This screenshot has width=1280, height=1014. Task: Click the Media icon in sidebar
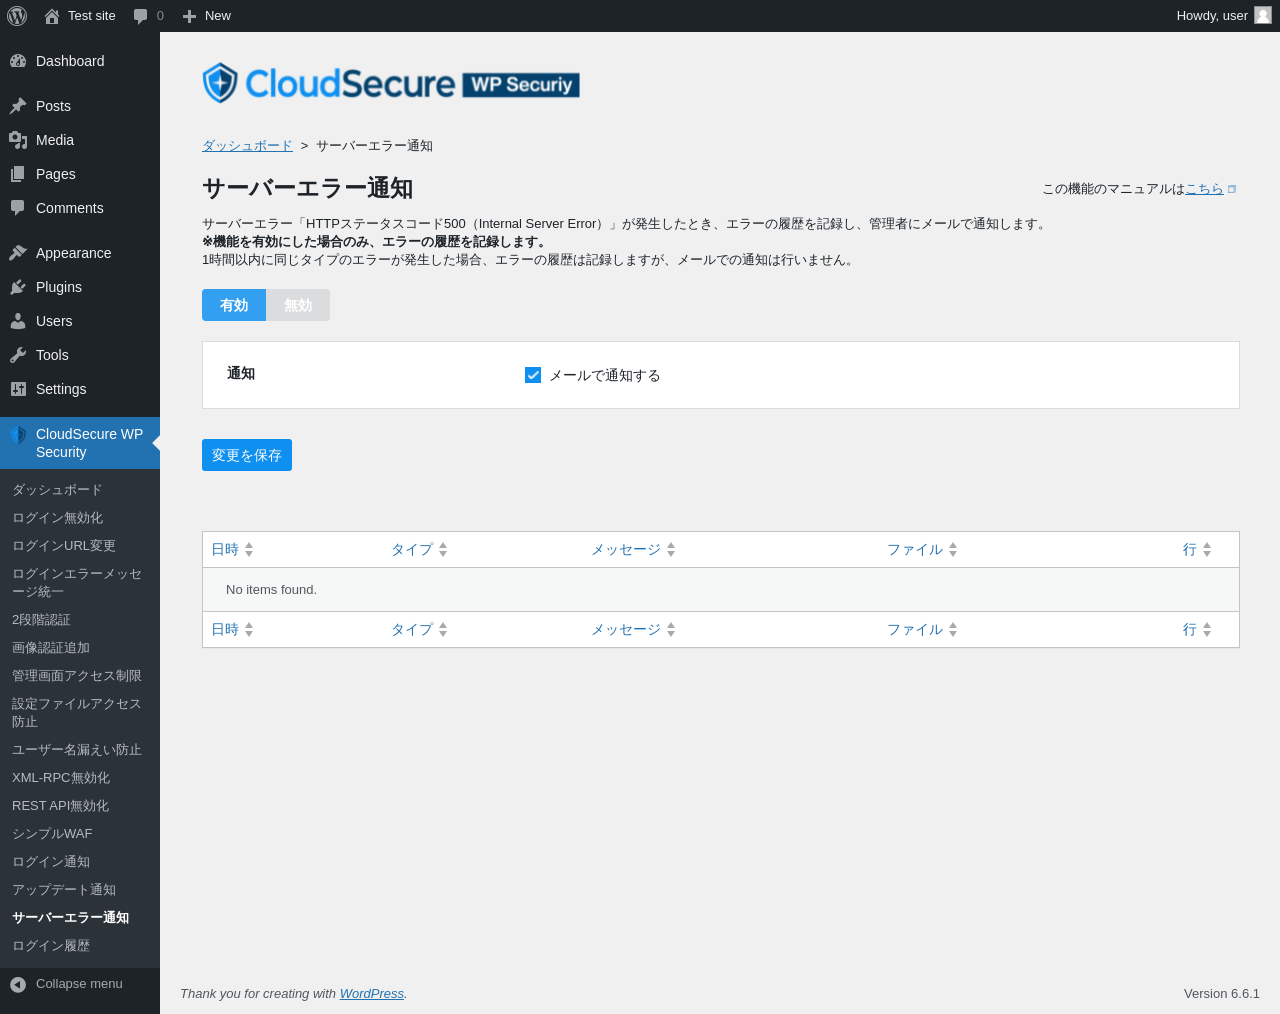18,140
